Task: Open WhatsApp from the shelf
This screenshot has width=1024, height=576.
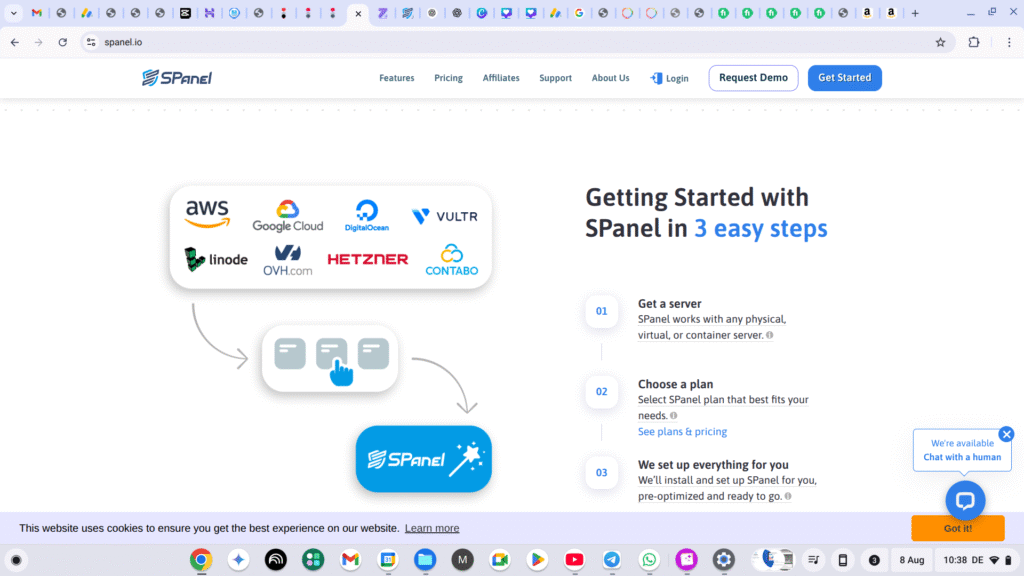Action: (649, 560)
